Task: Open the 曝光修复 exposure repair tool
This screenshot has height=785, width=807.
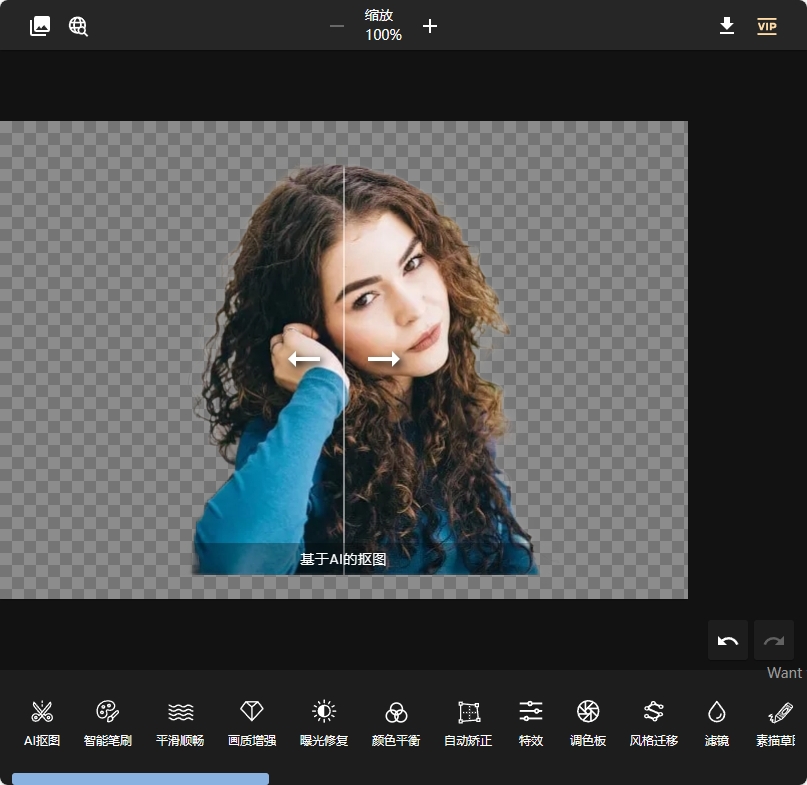Action: [x=323, y=722]
